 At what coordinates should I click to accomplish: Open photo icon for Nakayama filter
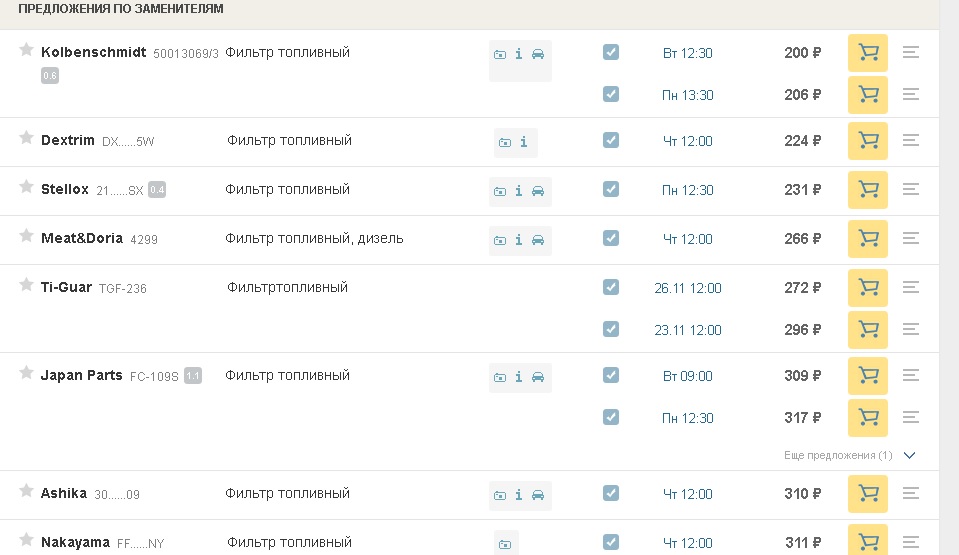505,544
